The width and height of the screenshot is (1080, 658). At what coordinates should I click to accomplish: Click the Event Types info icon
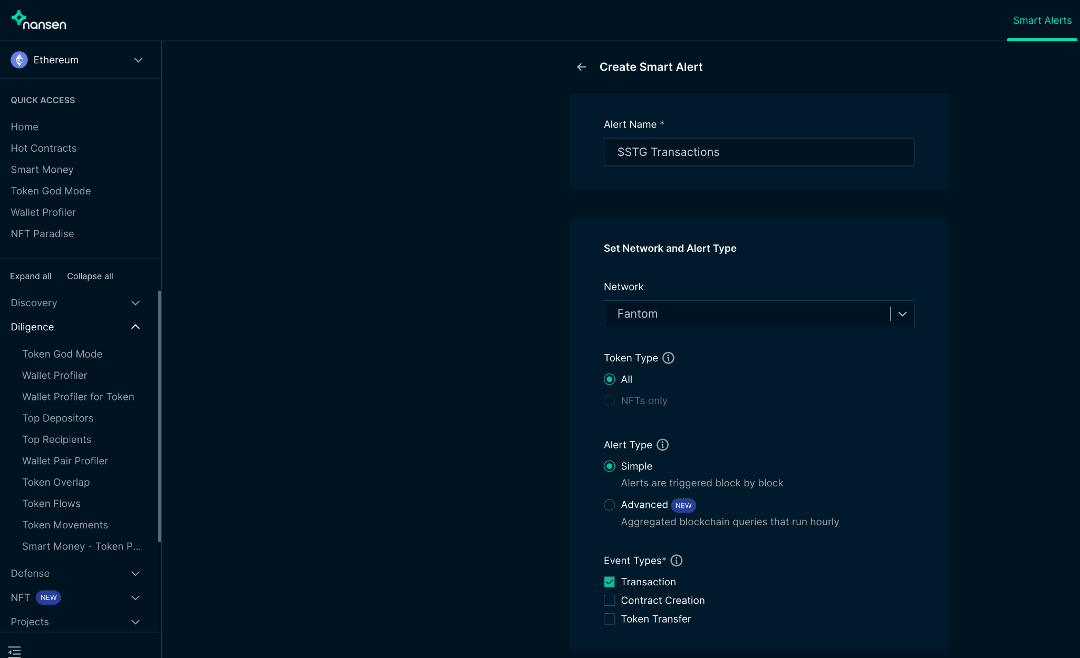pos(677,561)
